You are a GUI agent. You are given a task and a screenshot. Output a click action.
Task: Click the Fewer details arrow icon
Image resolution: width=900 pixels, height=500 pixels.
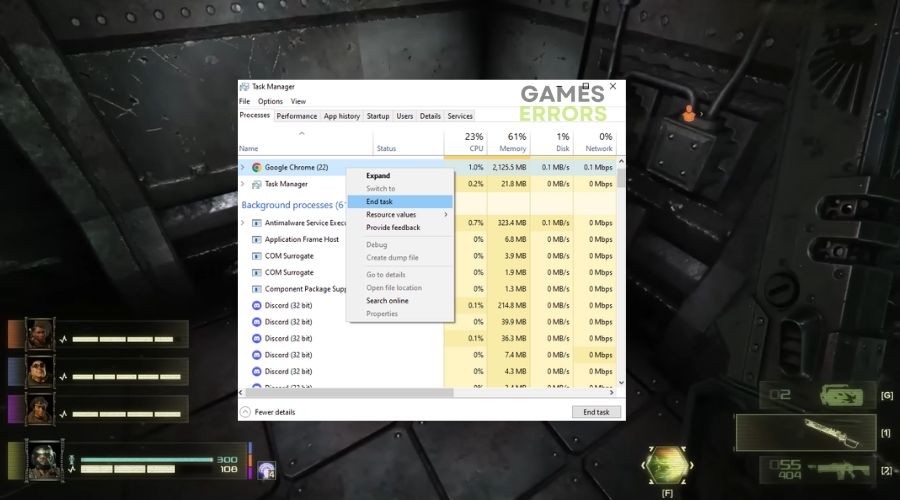point(245,412)
